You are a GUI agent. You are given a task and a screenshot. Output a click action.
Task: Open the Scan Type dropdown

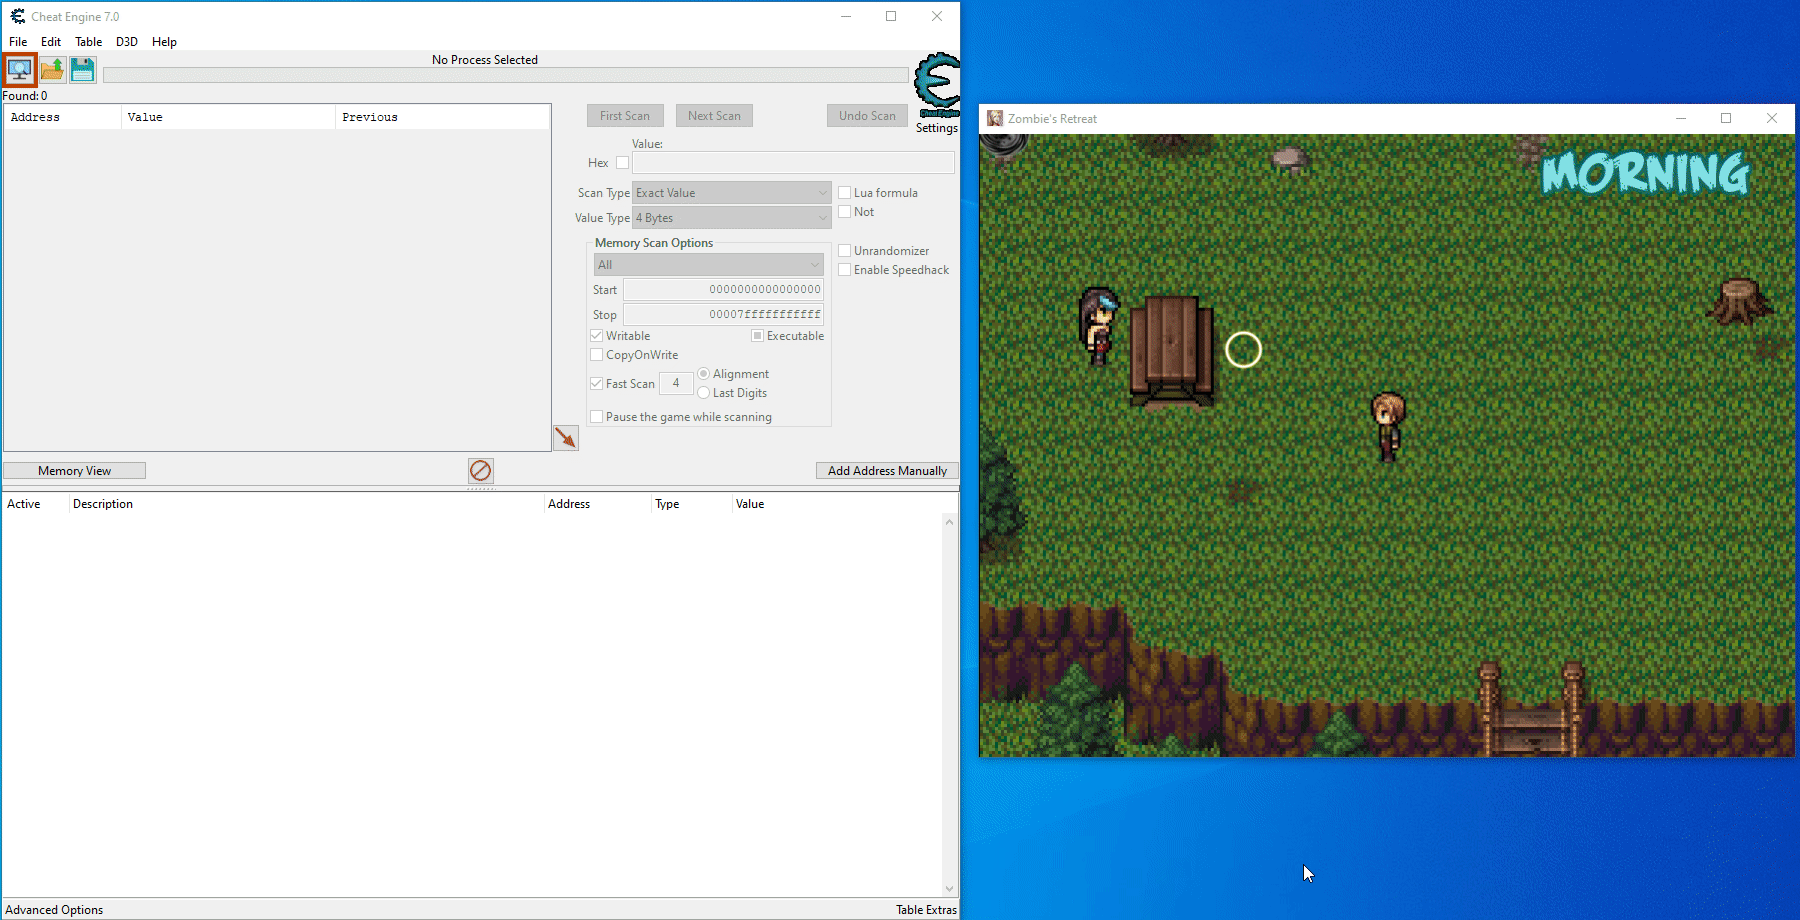(732, 192)
